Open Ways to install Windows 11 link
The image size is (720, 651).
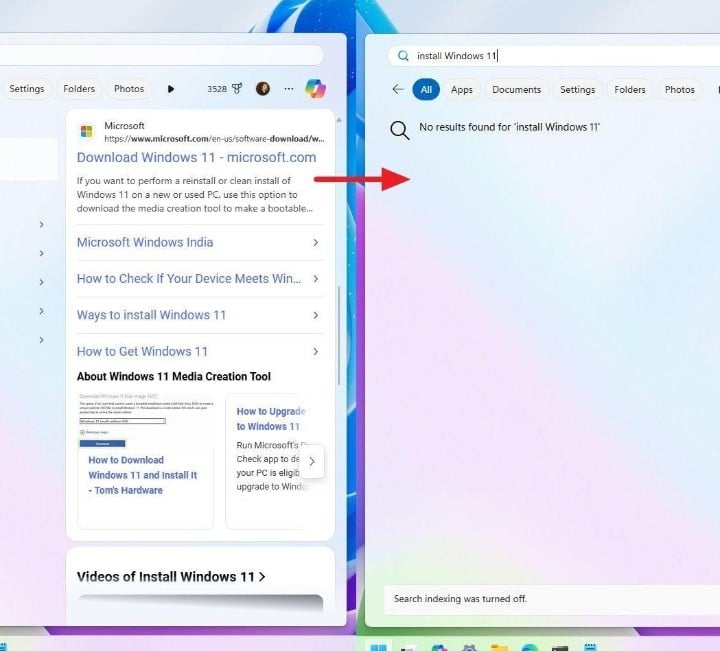[x=152, y=315]
